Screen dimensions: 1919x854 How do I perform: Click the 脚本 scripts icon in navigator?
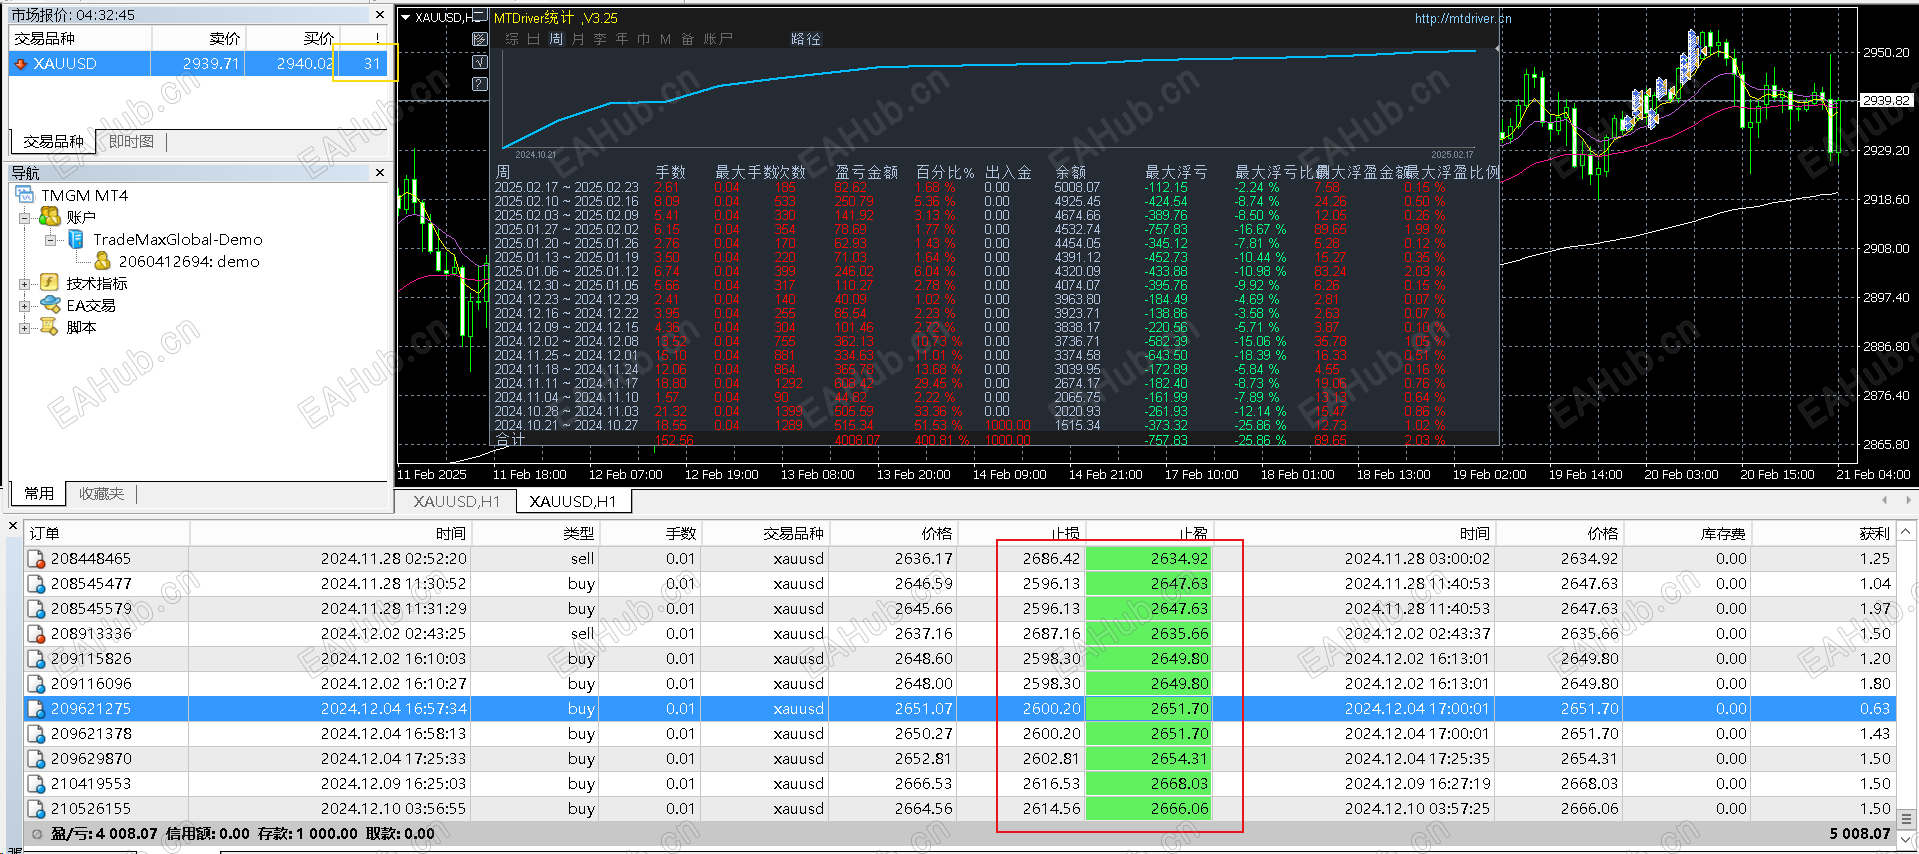pos(50,327)
